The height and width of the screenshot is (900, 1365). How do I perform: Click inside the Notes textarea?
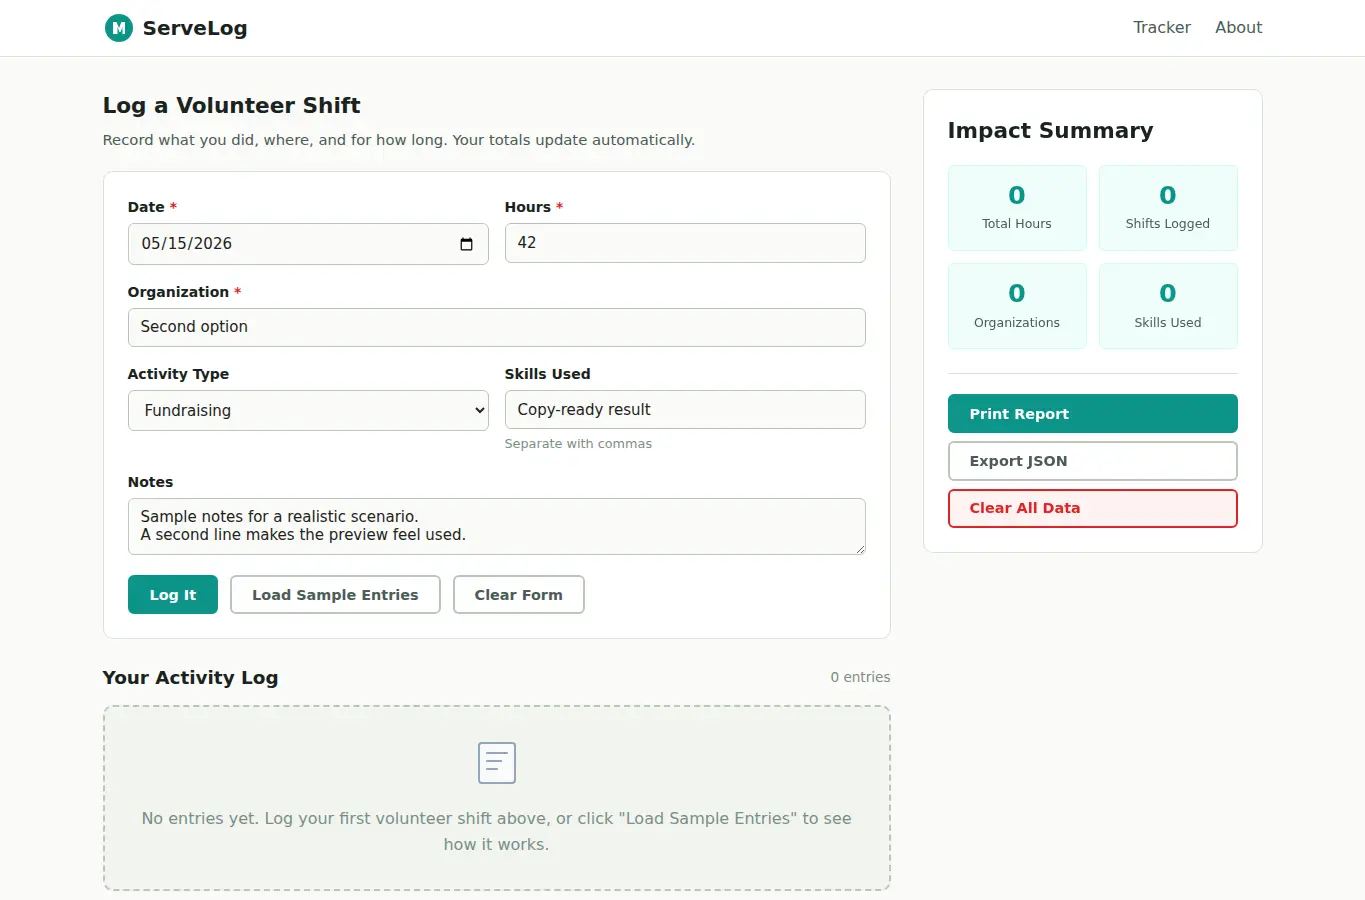point(497,526)
